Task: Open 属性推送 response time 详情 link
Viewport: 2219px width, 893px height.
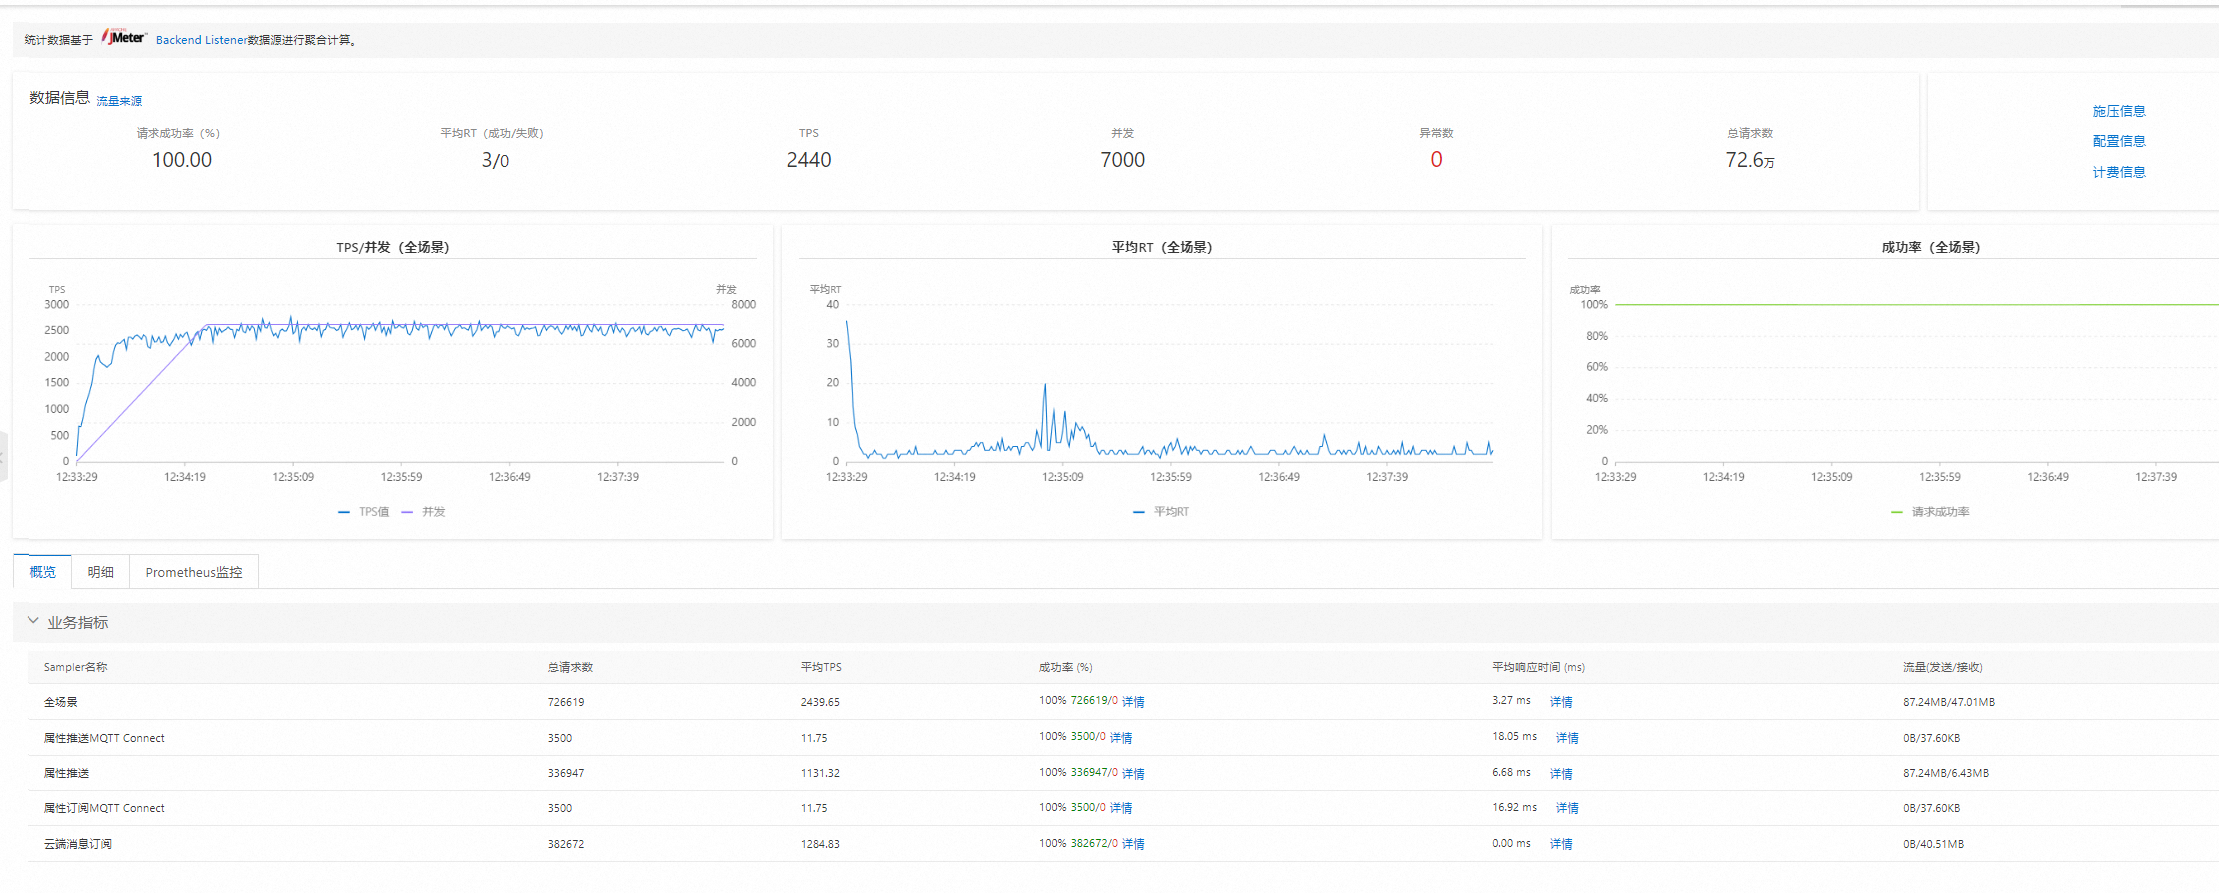Action: point(1561,773)
